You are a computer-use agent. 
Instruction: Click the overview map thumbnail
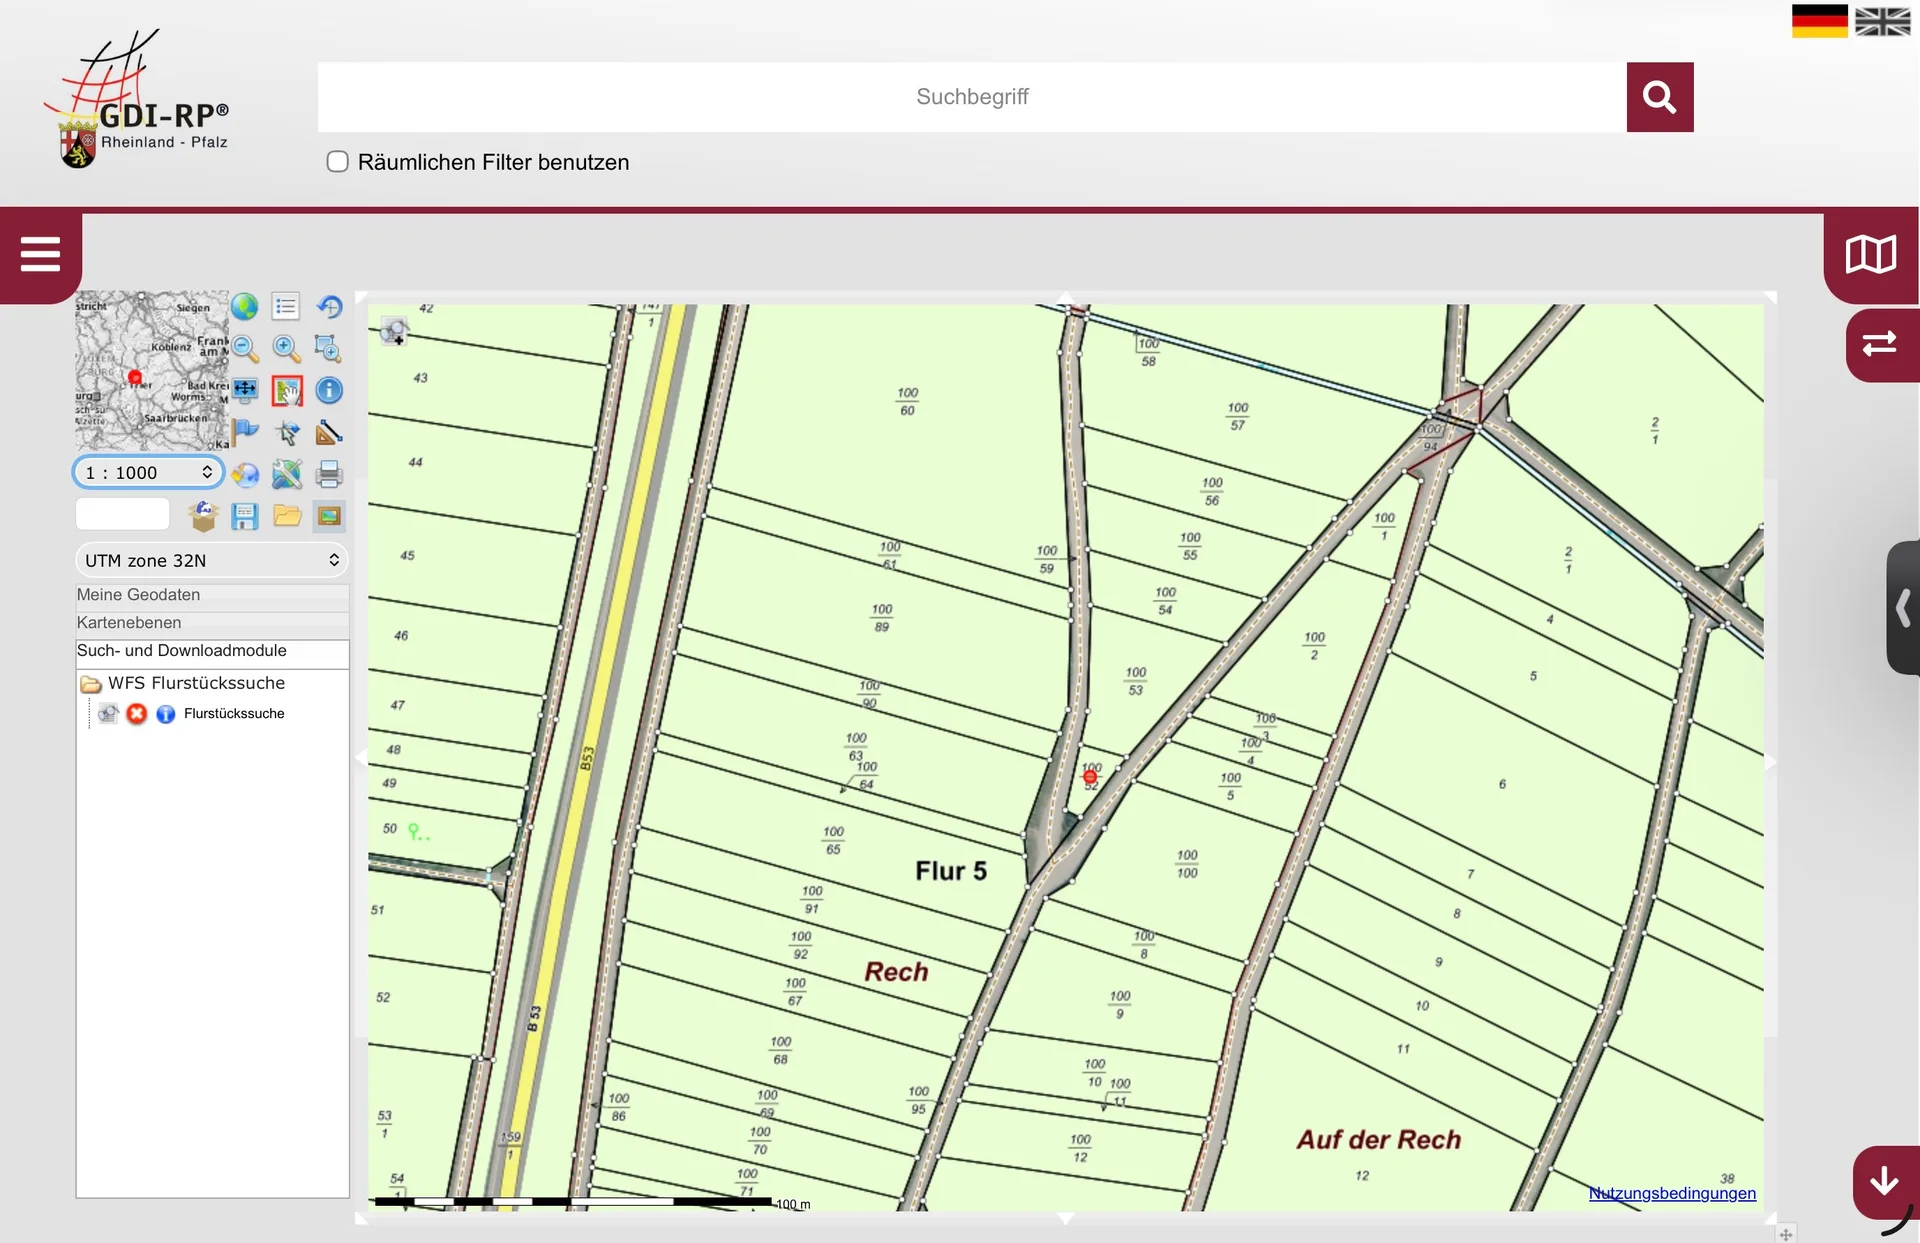pyautogui.click(x=152, y=371)
